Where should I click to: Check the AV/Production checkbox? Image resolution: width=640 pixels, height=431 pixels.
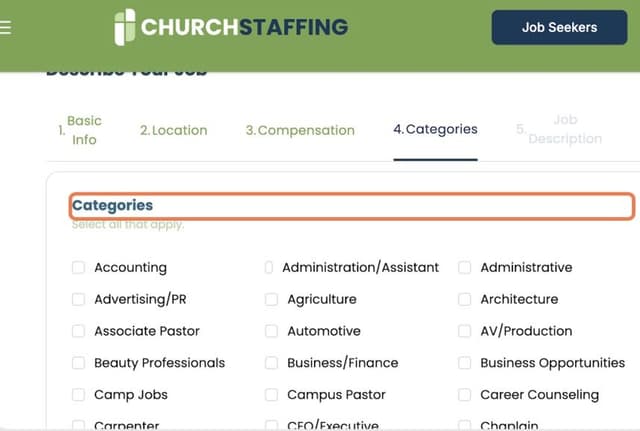pos(465,331)
